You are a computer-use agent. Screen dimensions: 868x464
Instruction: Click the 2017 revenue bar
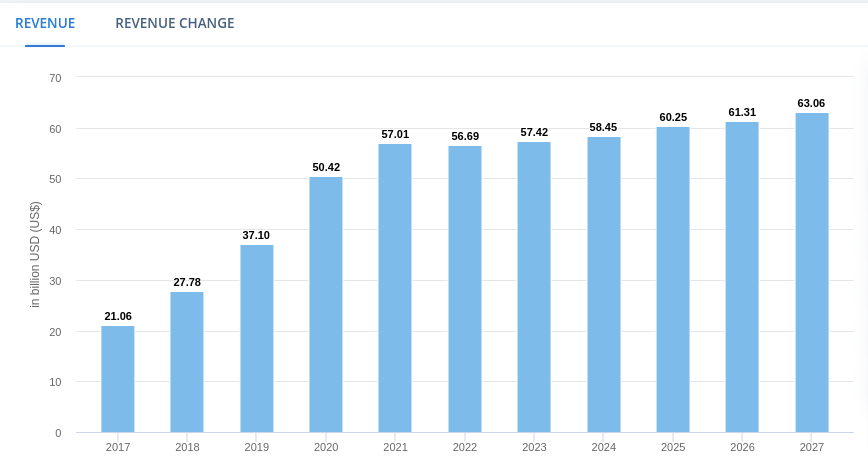click(x=118, y=379)
